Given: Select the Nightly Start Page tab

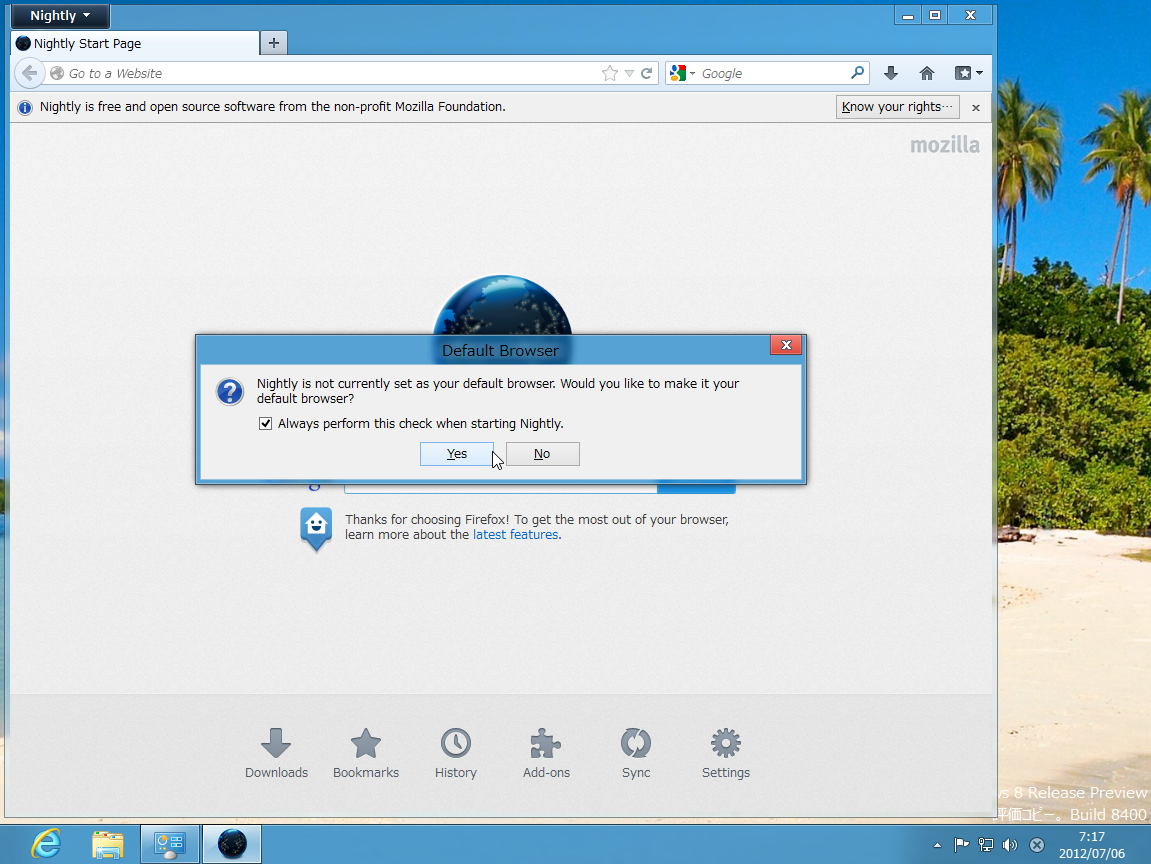Looking at the screenshot, I should pos(136,43).
